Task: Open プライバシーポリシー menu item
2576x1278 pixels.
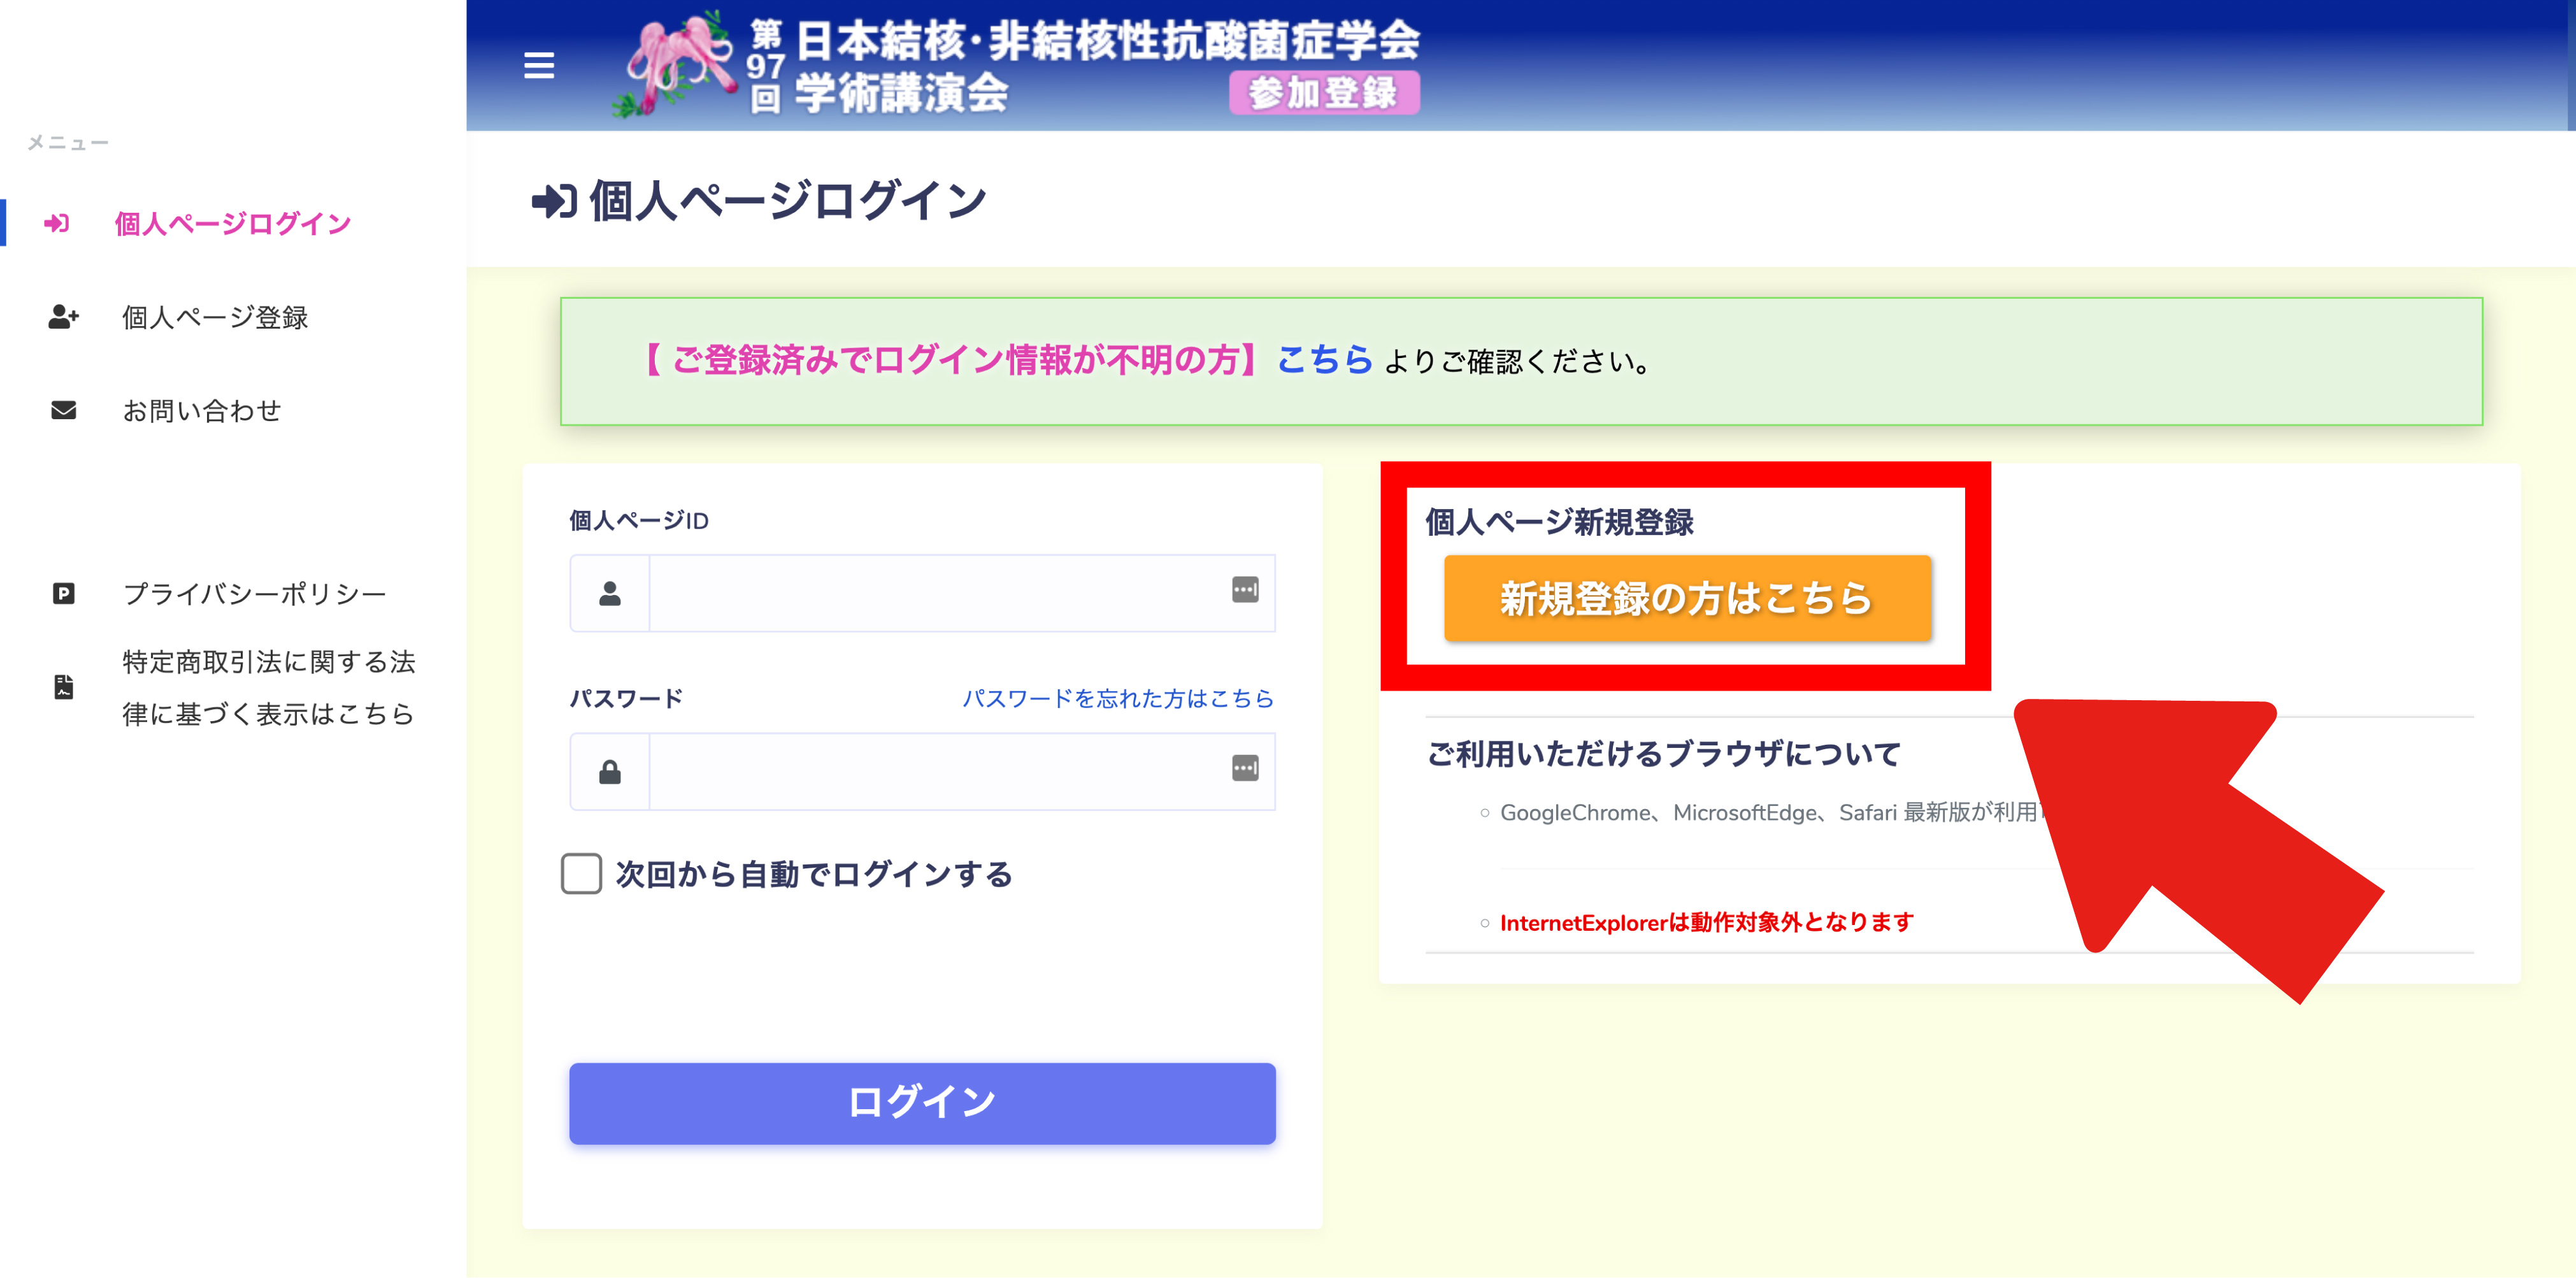Action: [x=254, y=594]
